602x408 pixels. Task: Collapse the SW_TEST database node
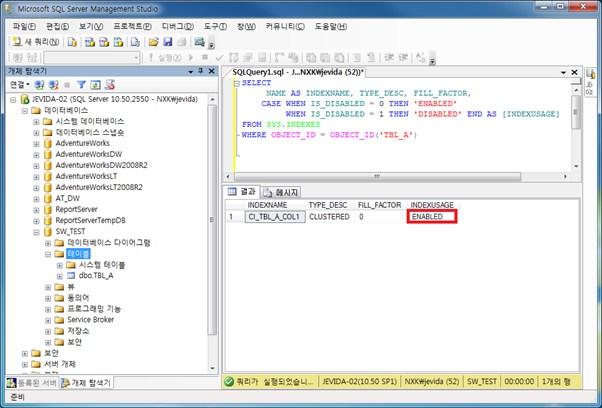(x=36, y=232)
